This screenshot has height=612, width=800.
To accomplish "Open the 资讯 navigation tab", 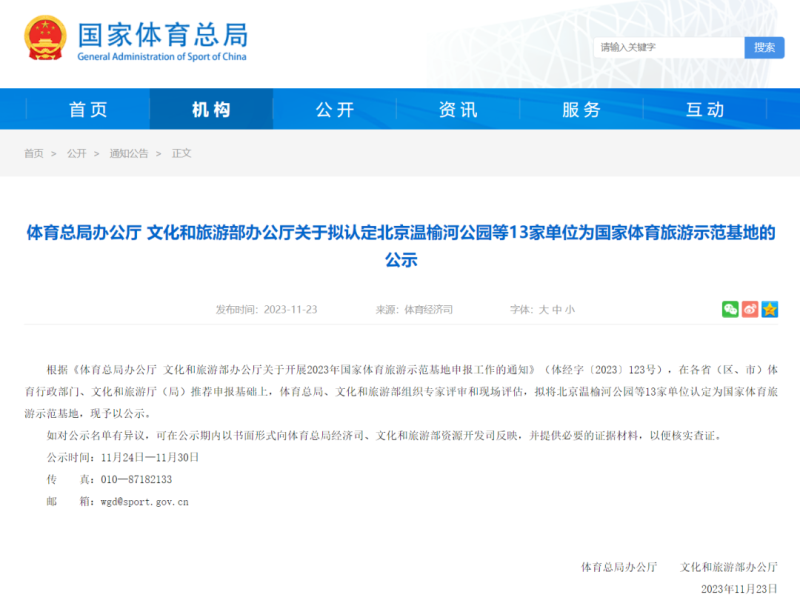I will (x=458, y=110).
